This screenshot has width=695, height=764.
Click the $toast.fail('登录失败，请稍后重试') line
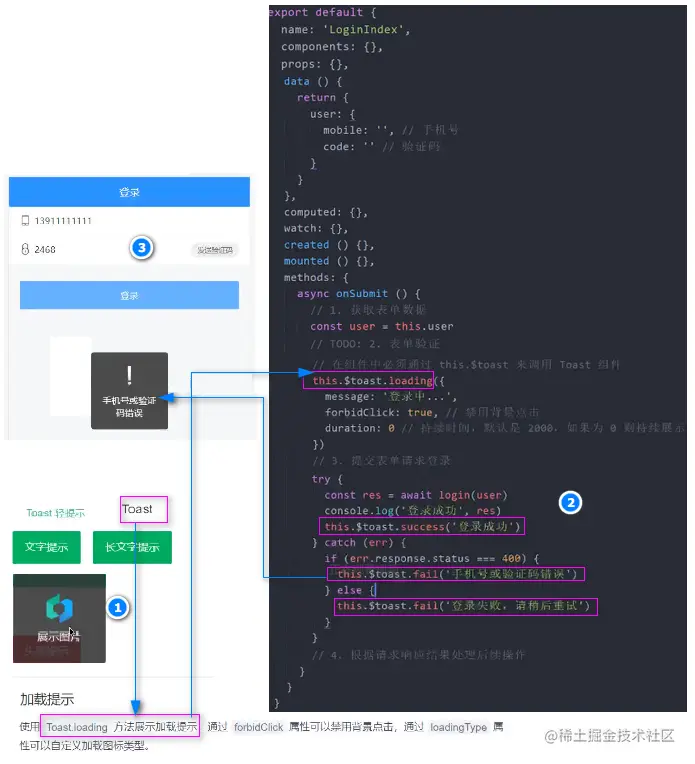click(465, 606)
